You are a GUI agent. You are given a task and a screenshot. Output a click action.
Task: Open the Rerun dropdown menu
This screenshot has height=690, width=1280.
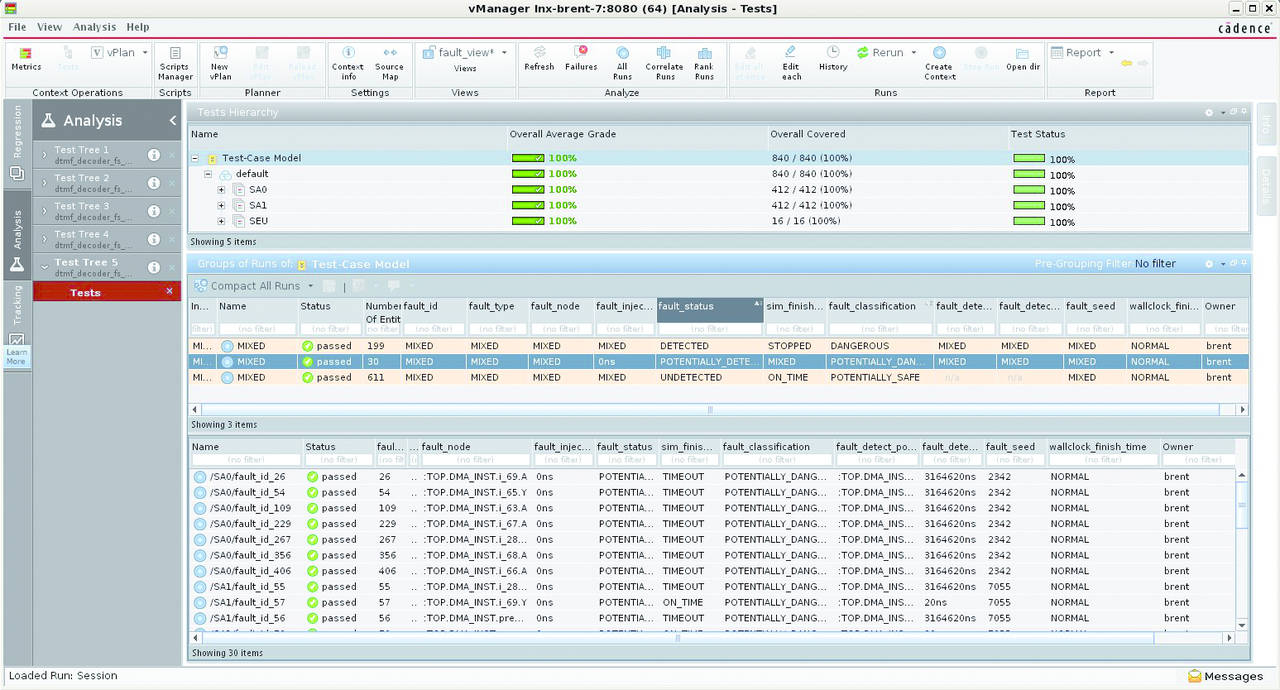coord(913,53)
